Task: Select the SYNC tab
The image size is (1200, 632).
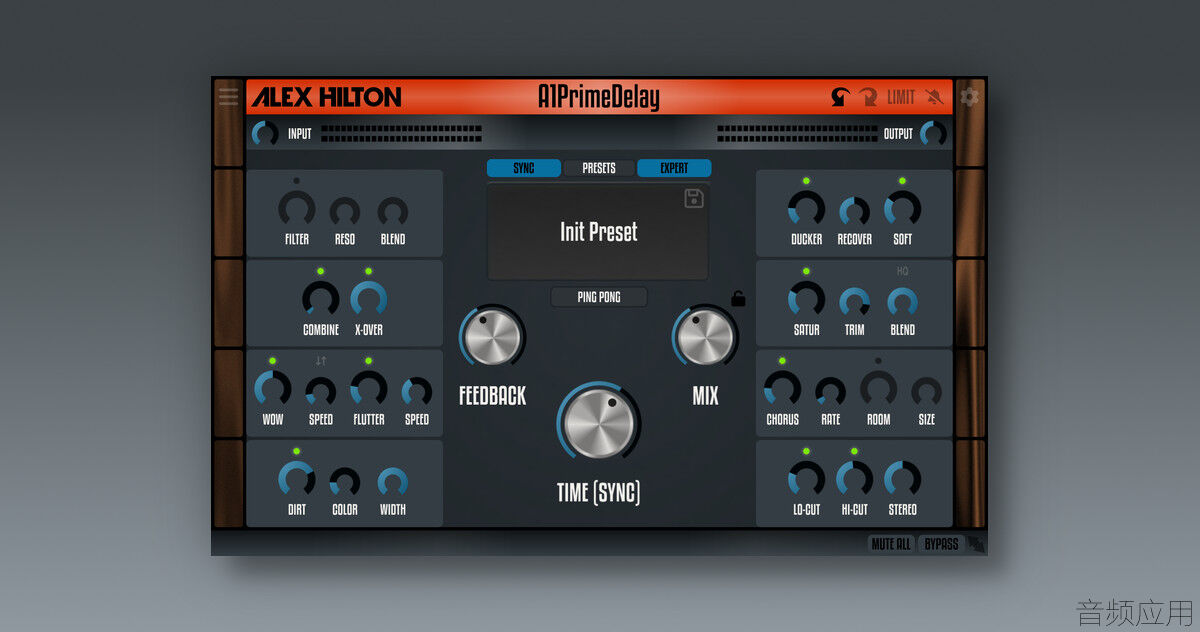Action: click(524, 168)
